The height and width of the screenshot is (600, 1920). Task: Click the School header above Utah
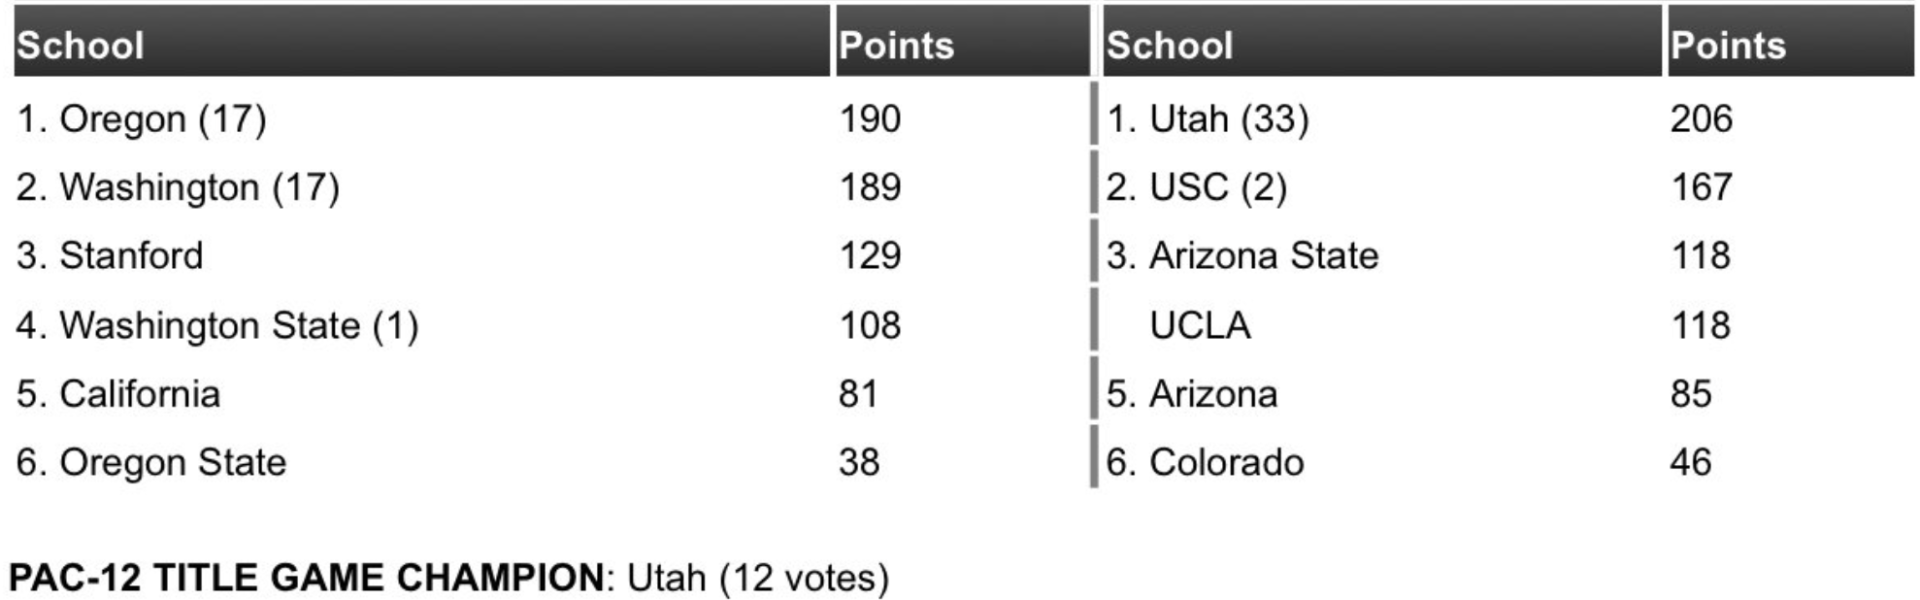point(1169,45)
